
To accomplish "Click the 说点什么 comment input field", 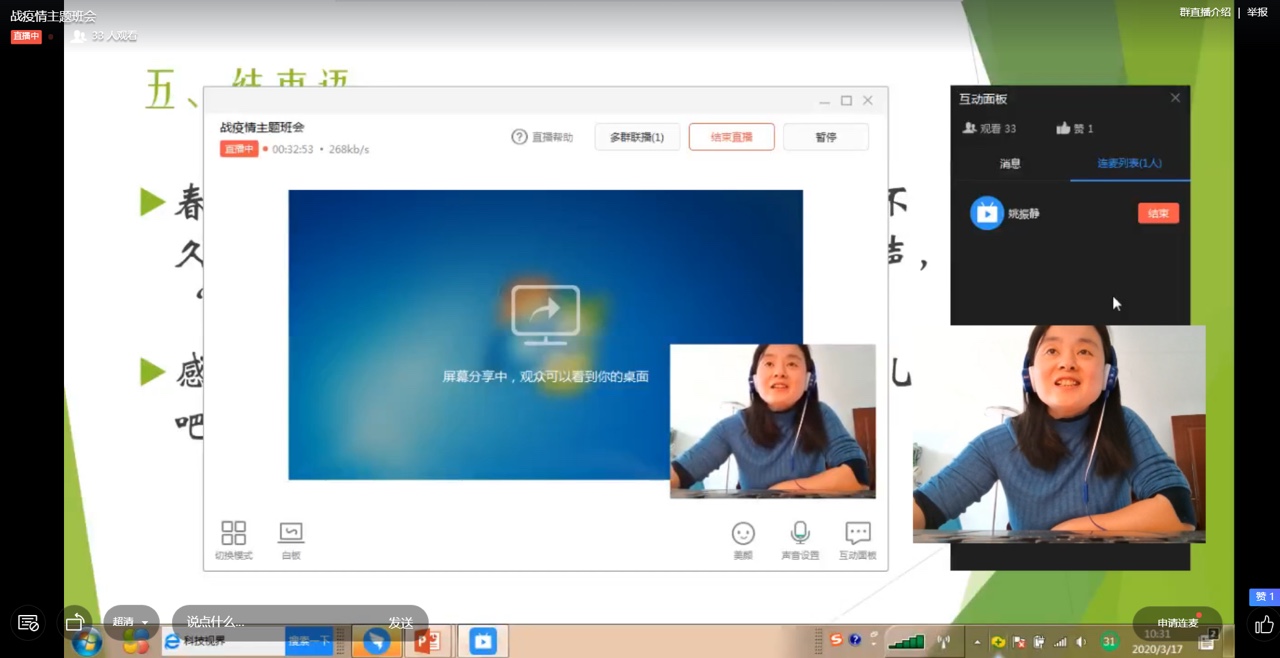I will (280, 622).
